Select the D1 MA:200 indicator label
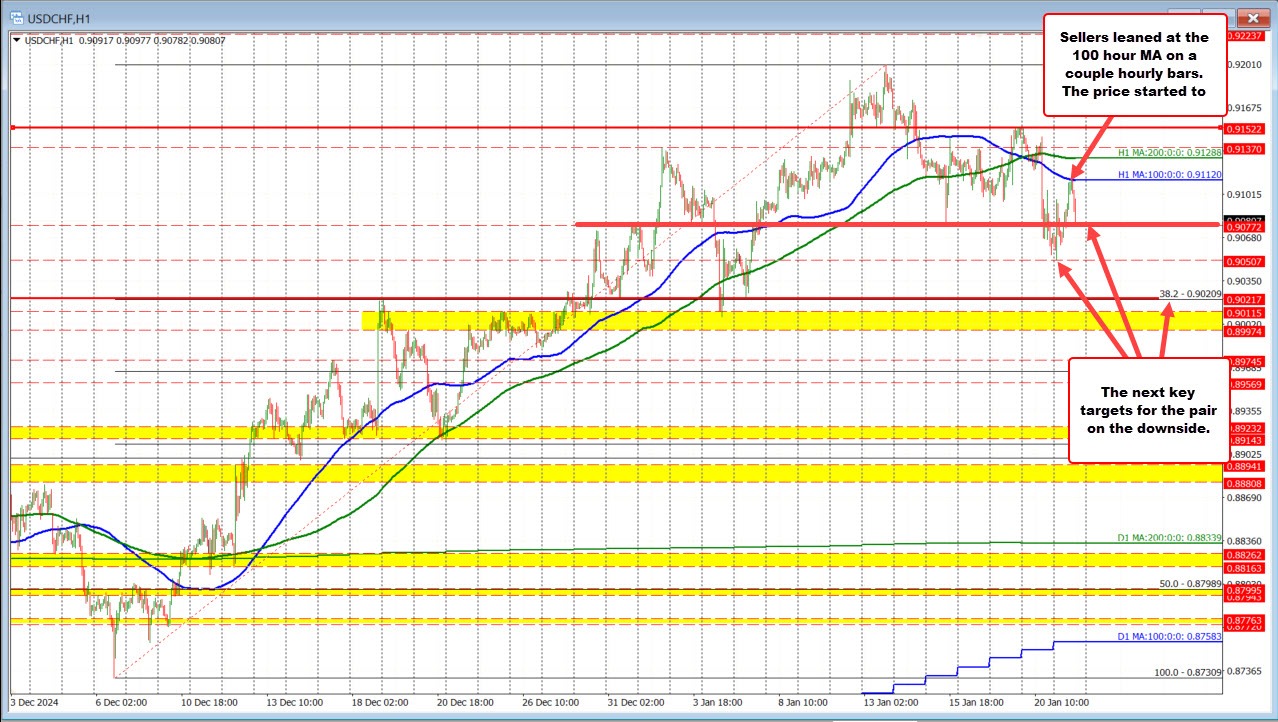The height and width of the screenshot is (722, 1278). click(1167, 538)
